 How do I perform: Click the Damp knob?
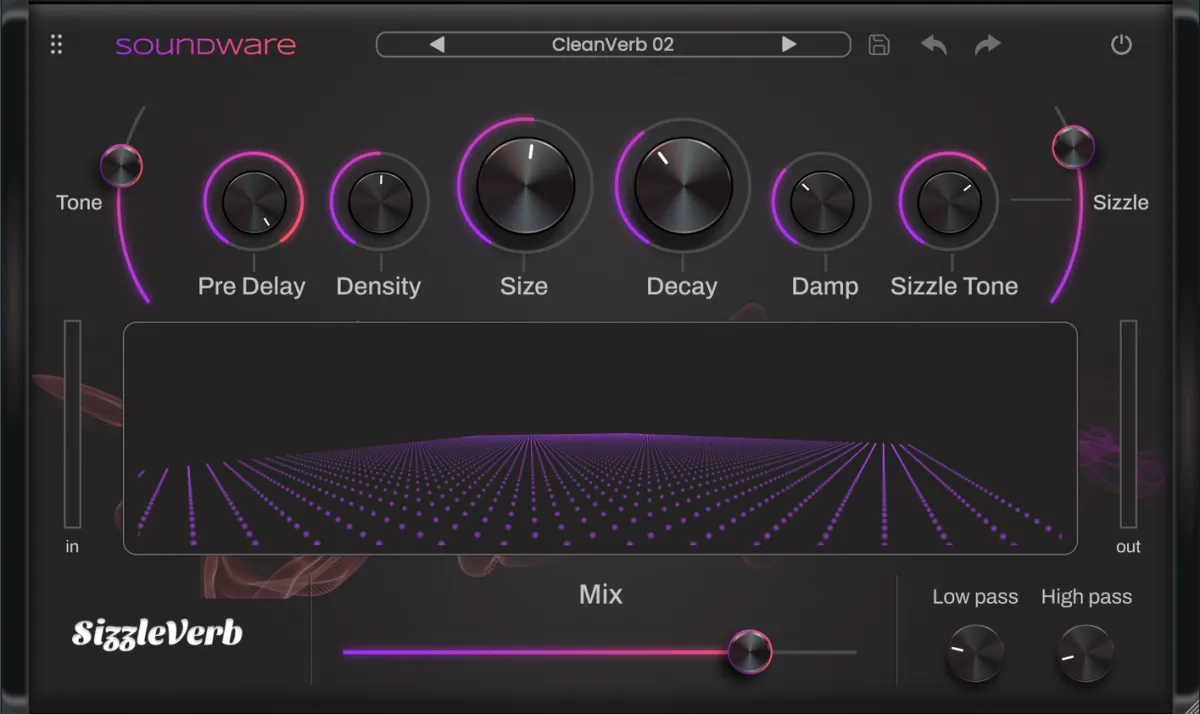822,203
